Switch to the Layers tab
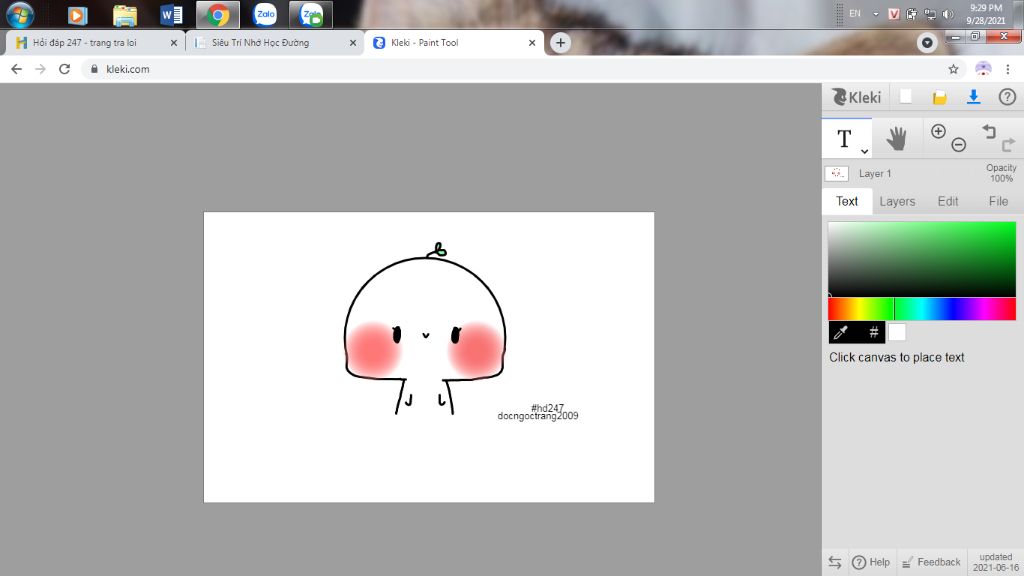Screen dimensions: 1024x576 pyautogui.click(x=897, y=201)
